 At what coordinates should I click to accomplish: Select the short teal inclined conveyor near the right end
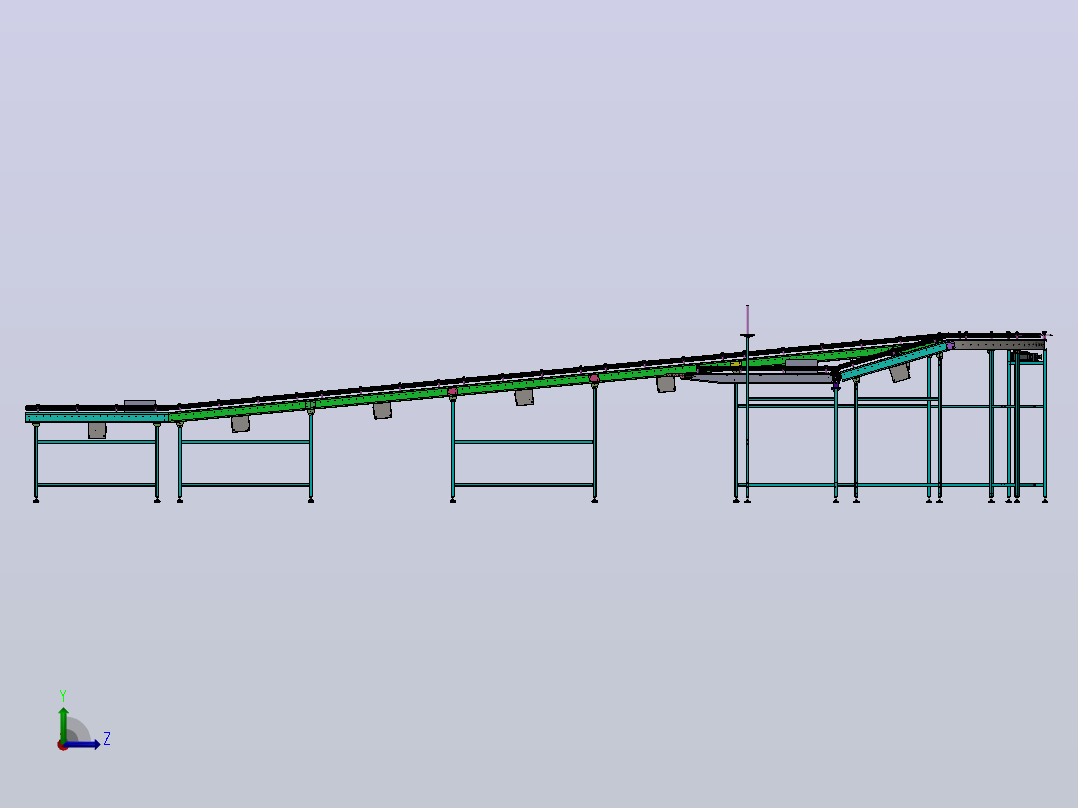click(894, 361)
